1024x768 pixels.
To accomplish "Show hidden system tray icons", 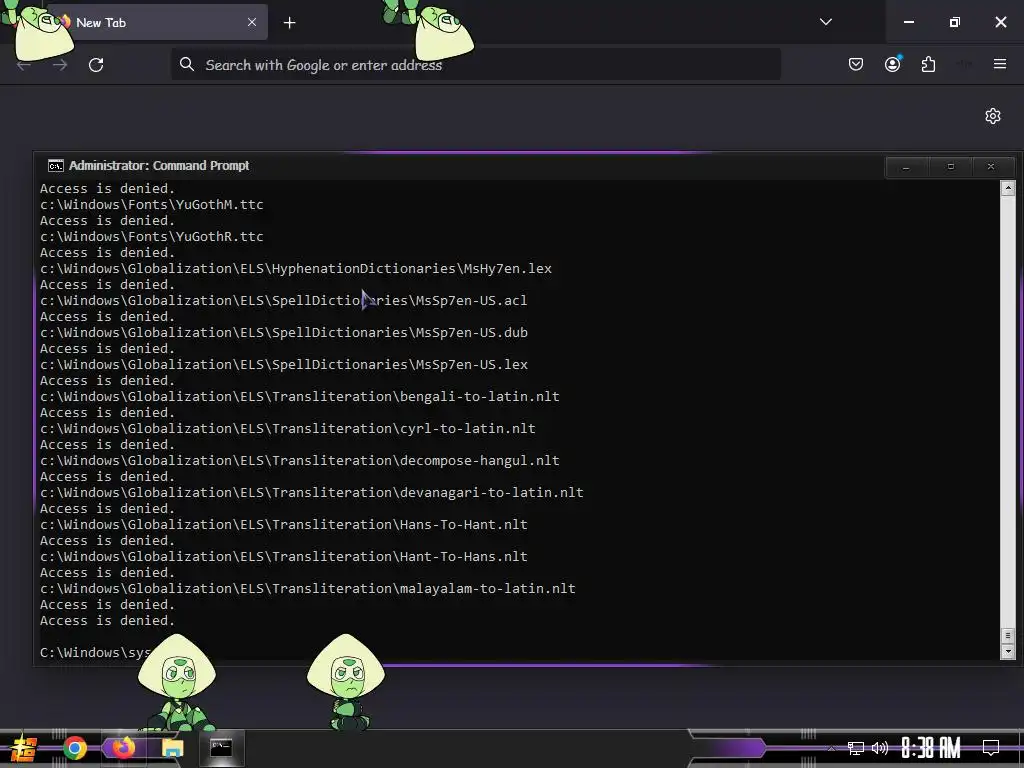I will coord(831,748).
